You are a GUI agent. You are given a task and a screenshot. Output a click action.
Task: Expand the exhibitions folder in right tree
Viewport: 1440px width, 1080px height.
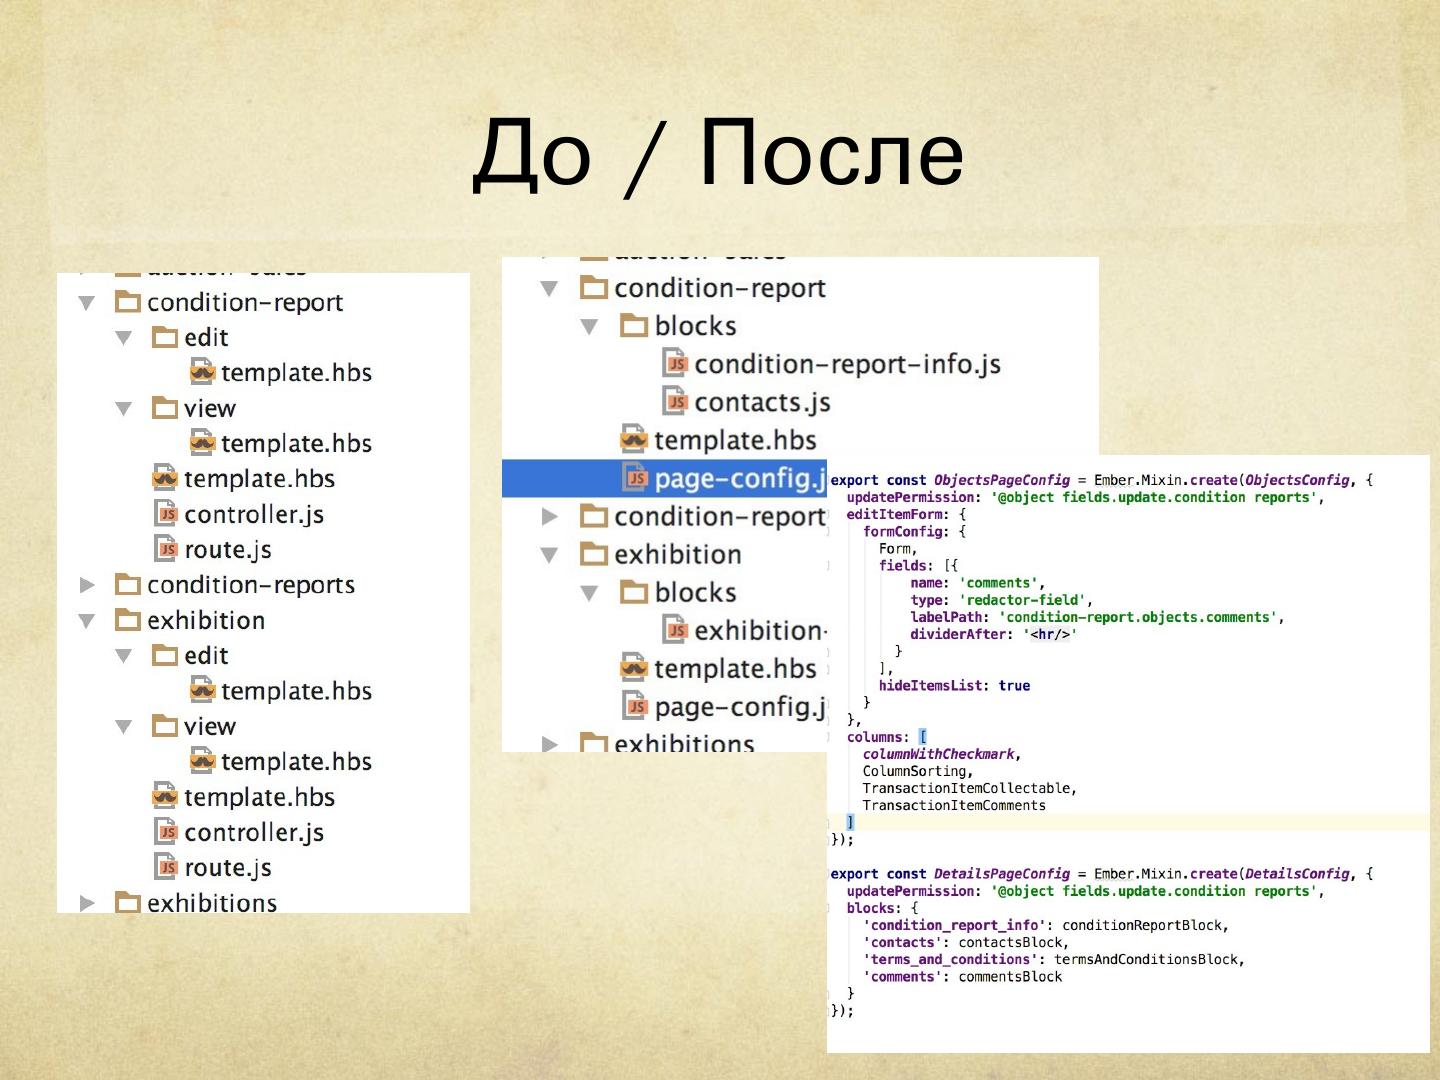549,744
